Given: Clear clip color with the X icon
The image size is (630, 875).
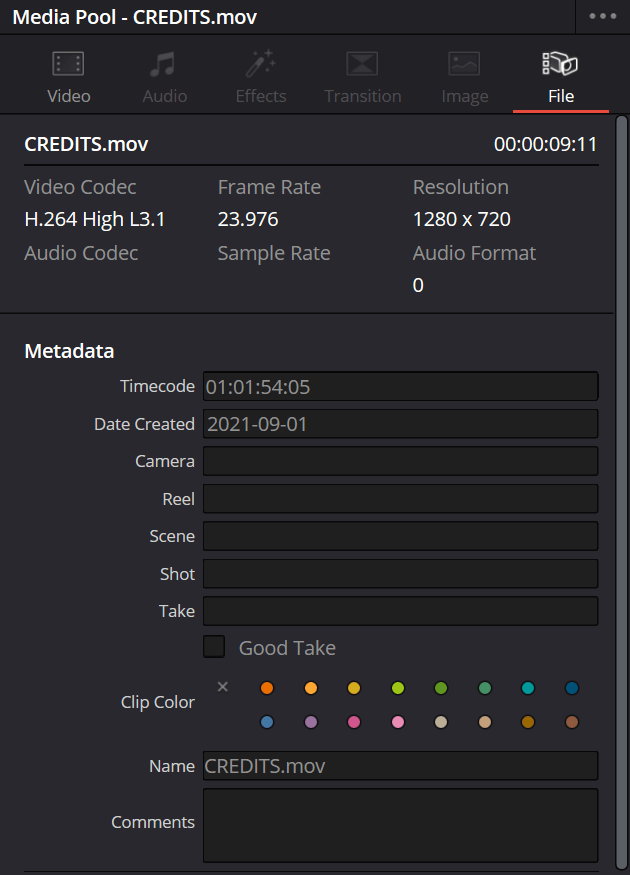Looking at the screenshot, I should tap(223, 686).
